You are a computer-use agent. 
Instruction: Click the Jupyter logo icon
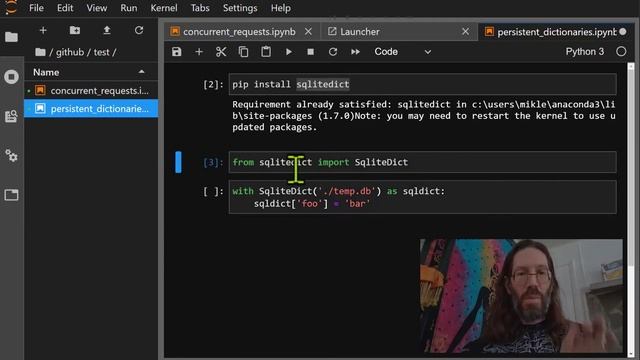click(11, 7)
